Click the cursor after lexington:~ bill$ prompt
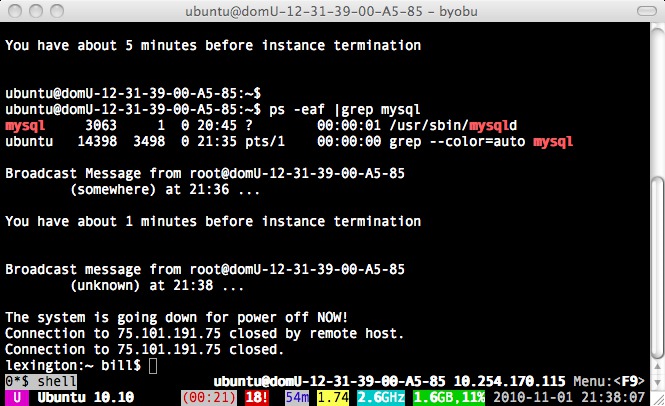Viewport: 665px width, 406px height. tap(152, 367)
